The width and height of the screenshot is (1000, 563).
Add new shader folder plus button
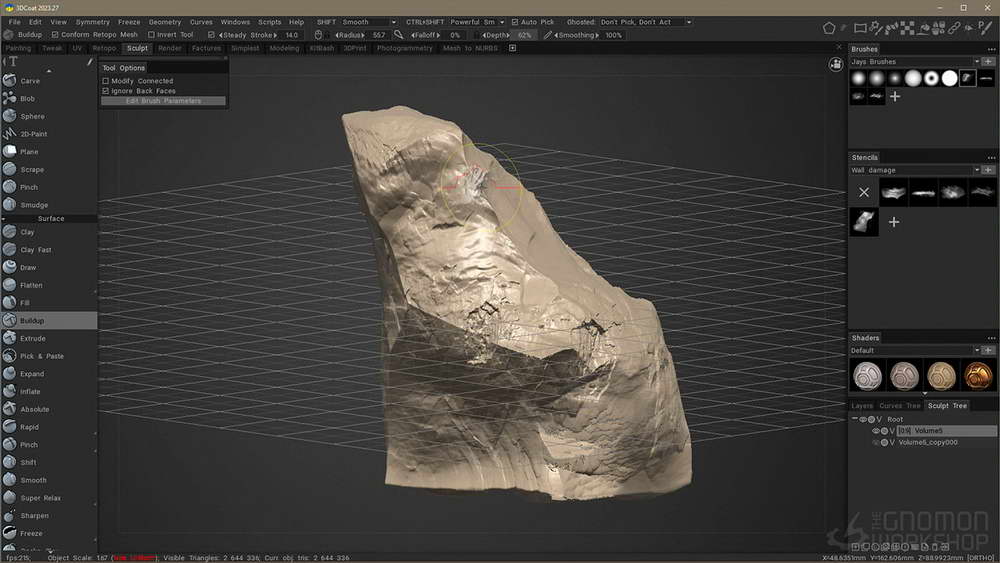tap(988, 351)
